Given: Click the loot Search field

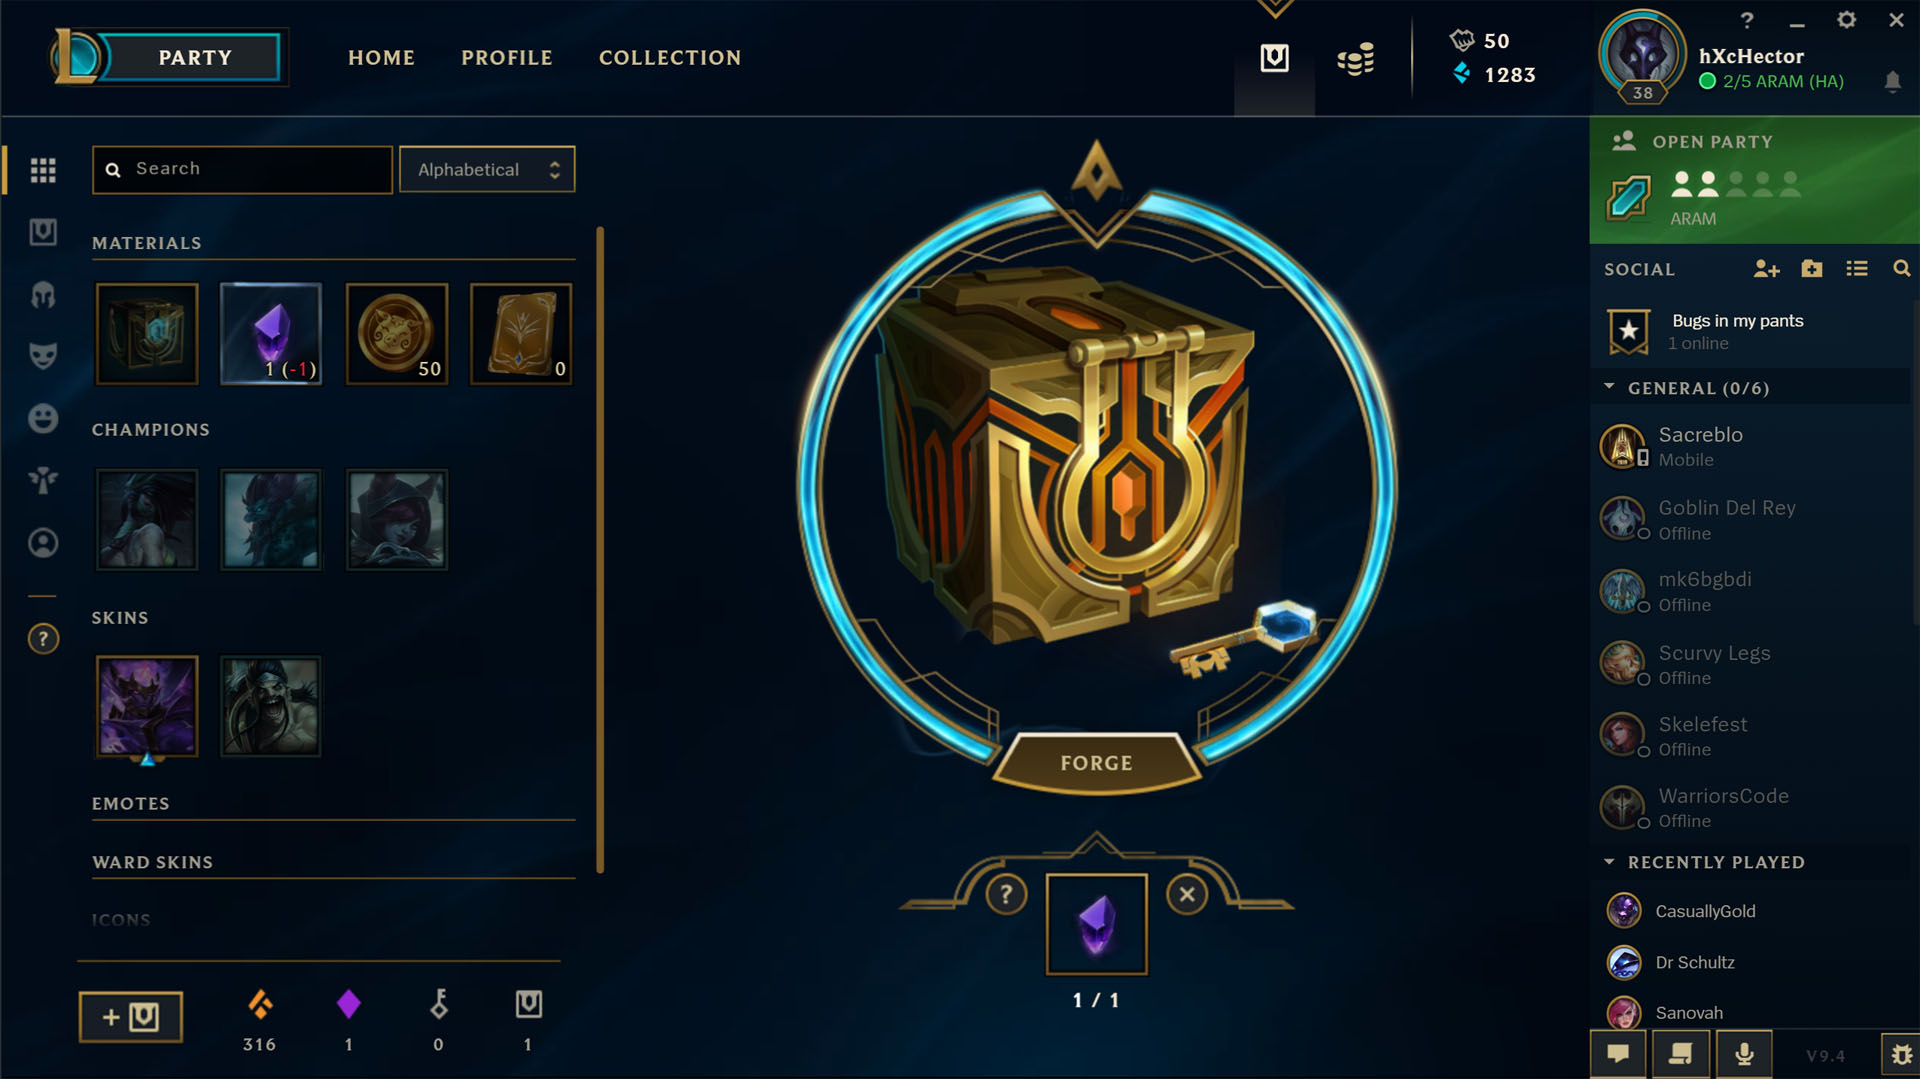Looking at the screenshot, I should pos(242,169).
